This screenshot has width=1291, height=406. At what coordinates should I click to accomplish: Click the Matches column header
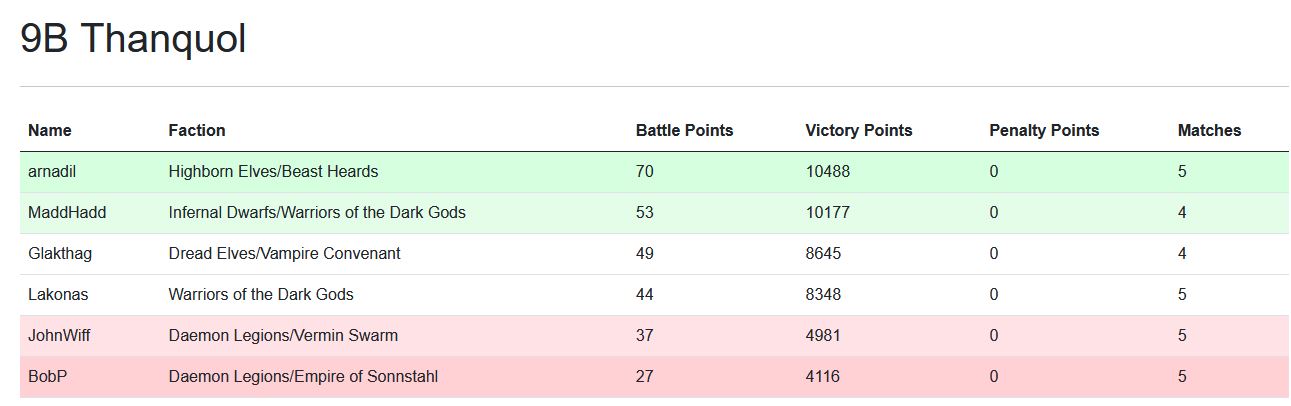[1209, 130]
